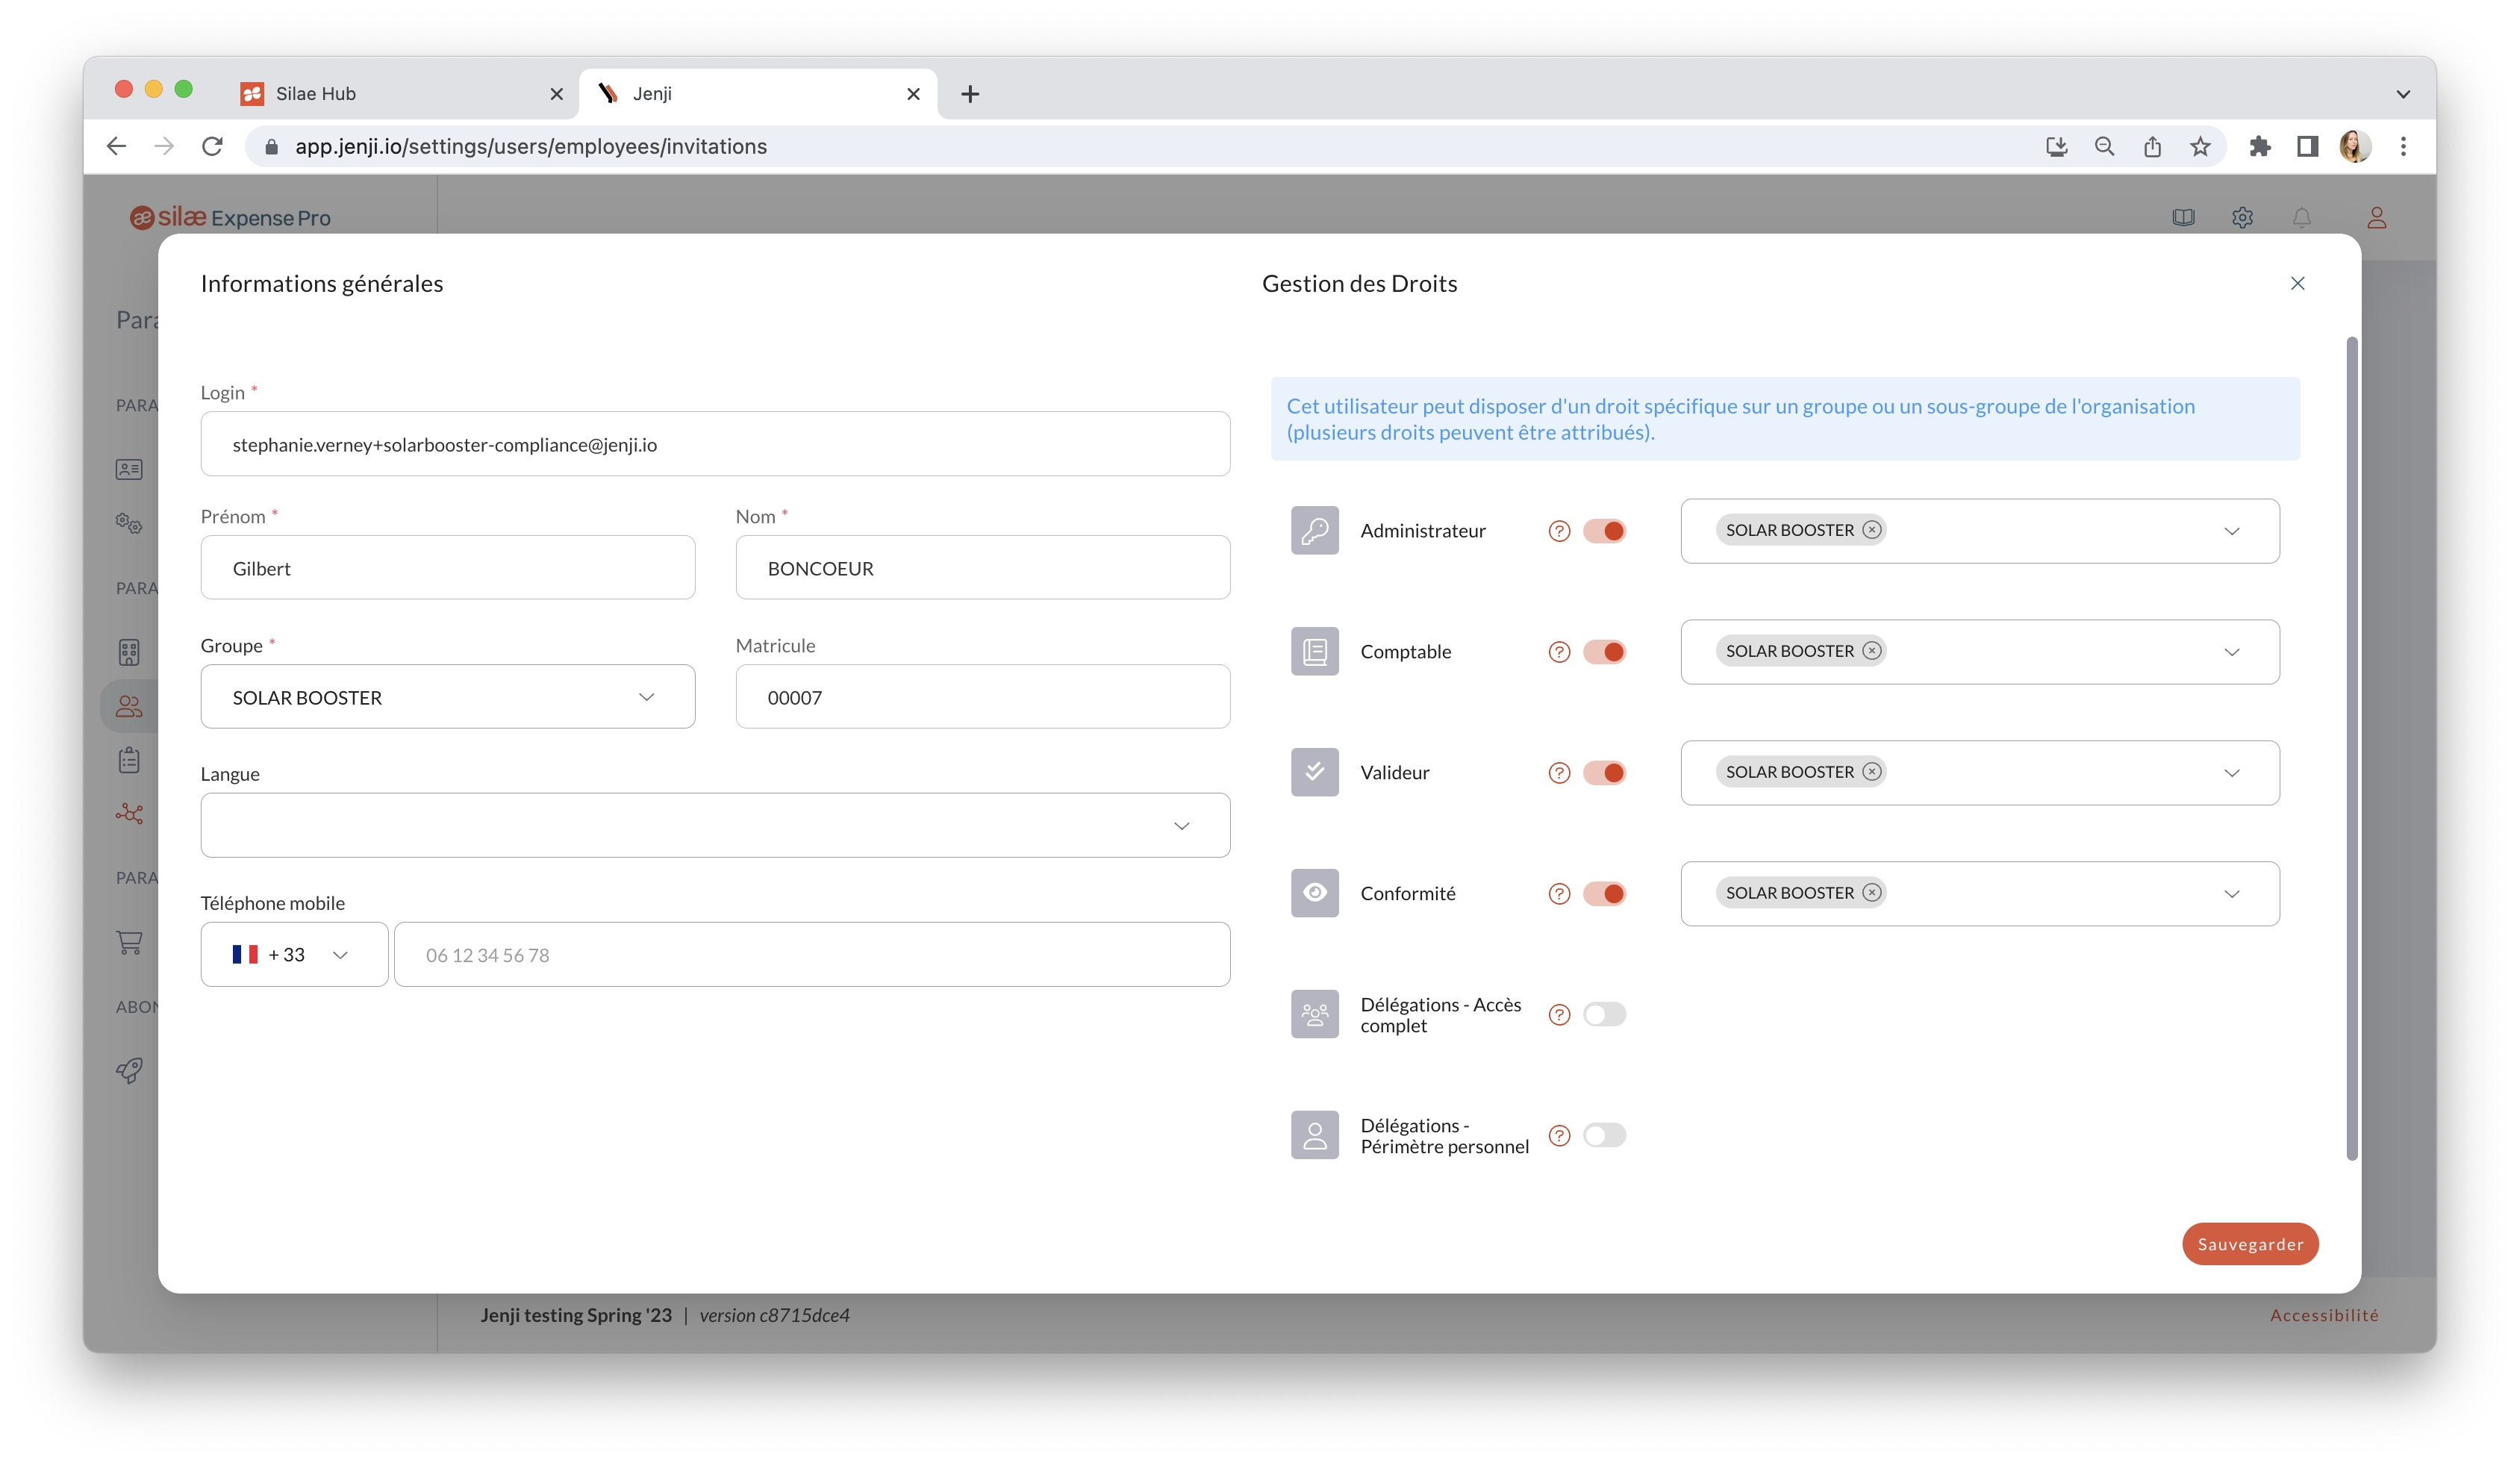Viewport: 2520px width, 1463px height.
Task: Open settings gear in app header
Action: tap(2242, 217)
